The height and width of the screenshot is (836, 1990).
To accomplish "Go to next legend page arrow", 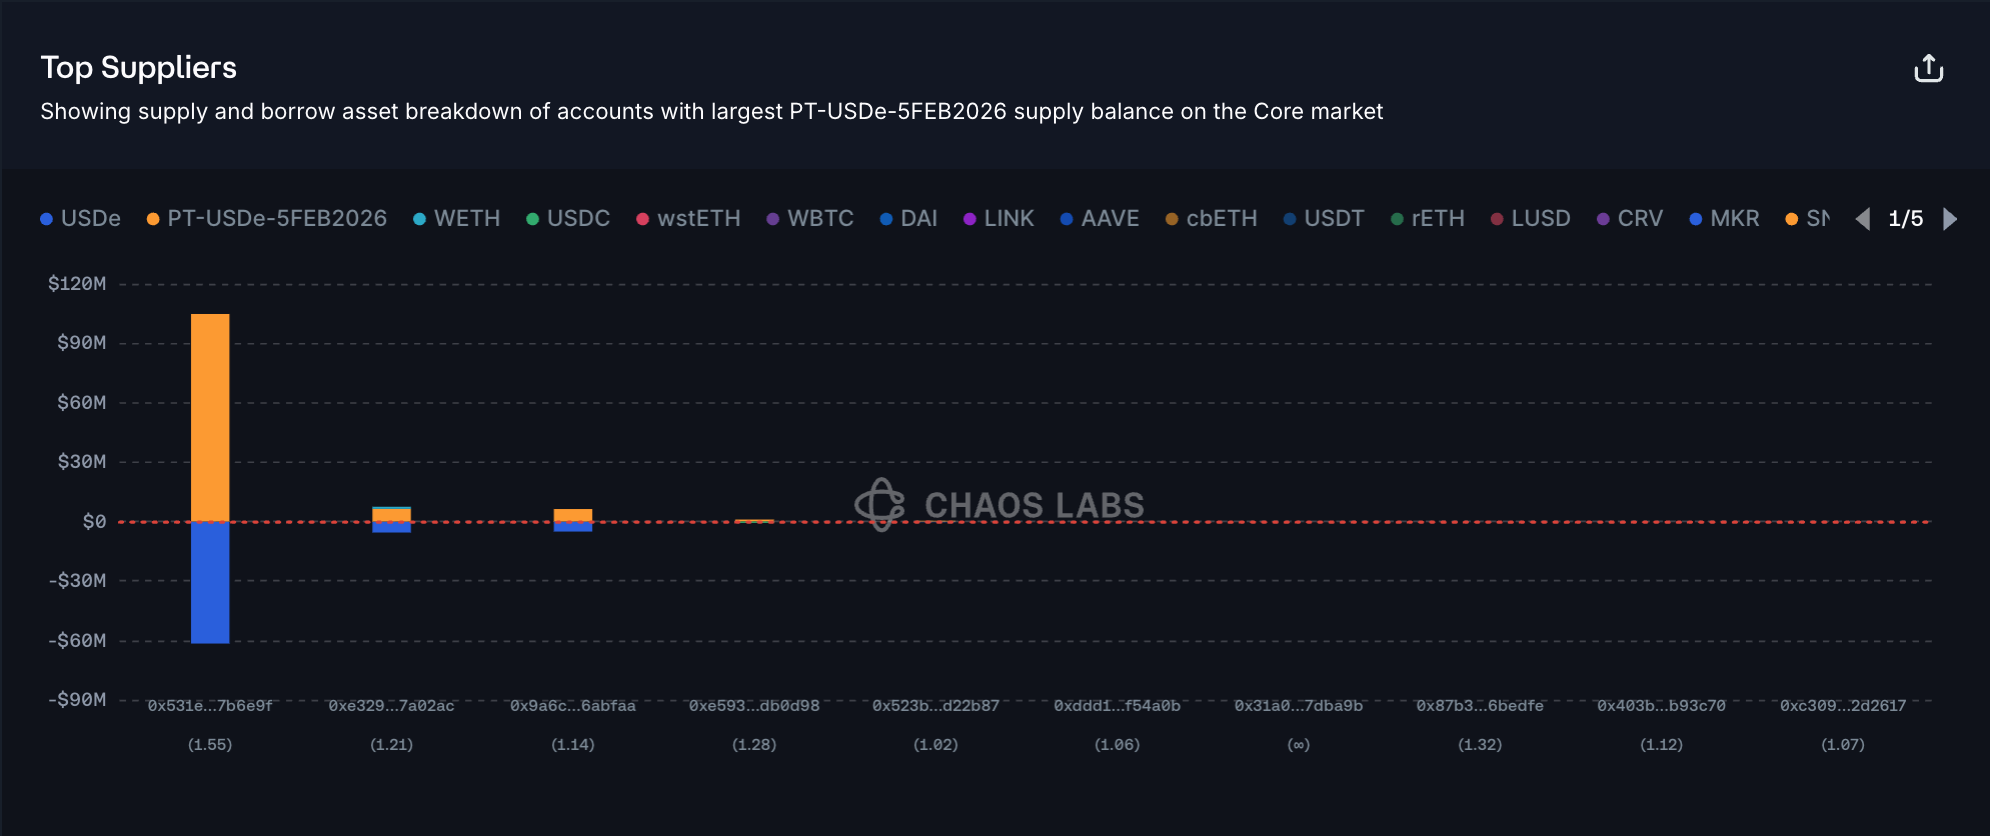I will 1950,219.
